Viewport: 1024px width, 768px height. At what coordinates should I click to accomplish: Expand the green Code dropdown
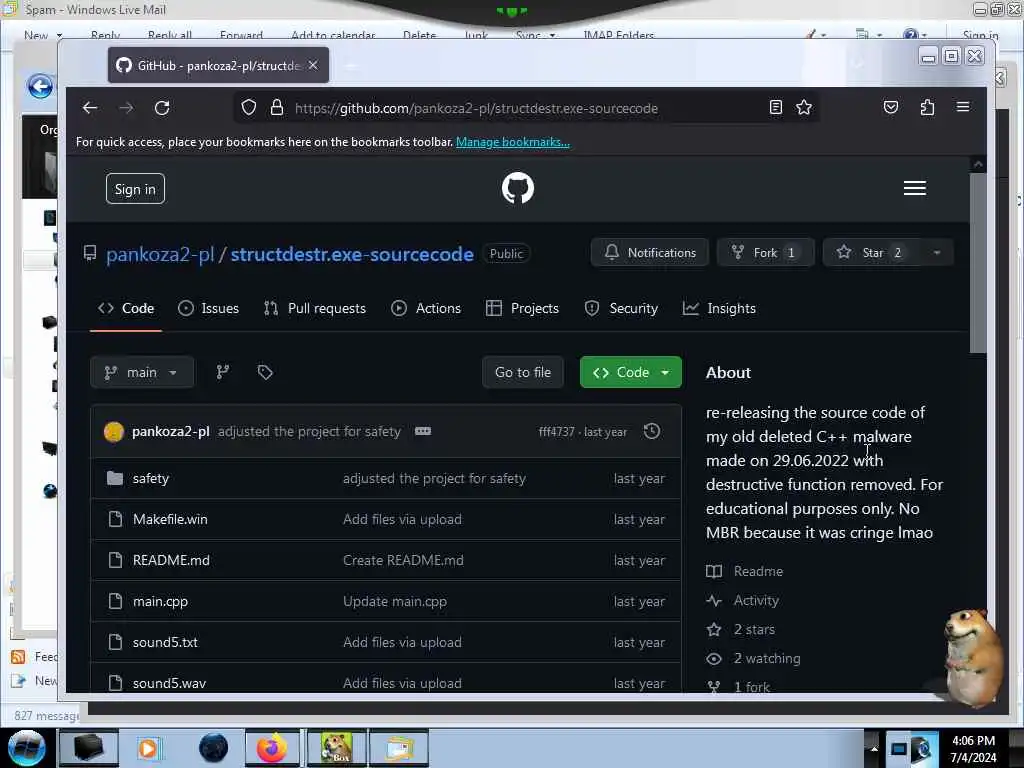tap(630, 372)
